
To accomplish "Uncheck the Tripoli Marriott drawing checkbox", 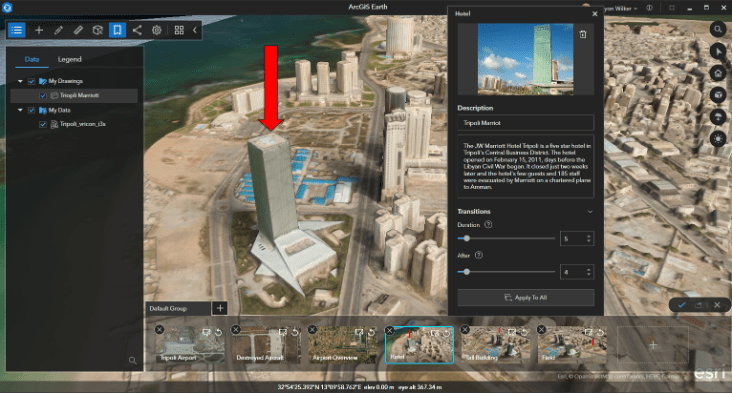I will click(43, 96).
